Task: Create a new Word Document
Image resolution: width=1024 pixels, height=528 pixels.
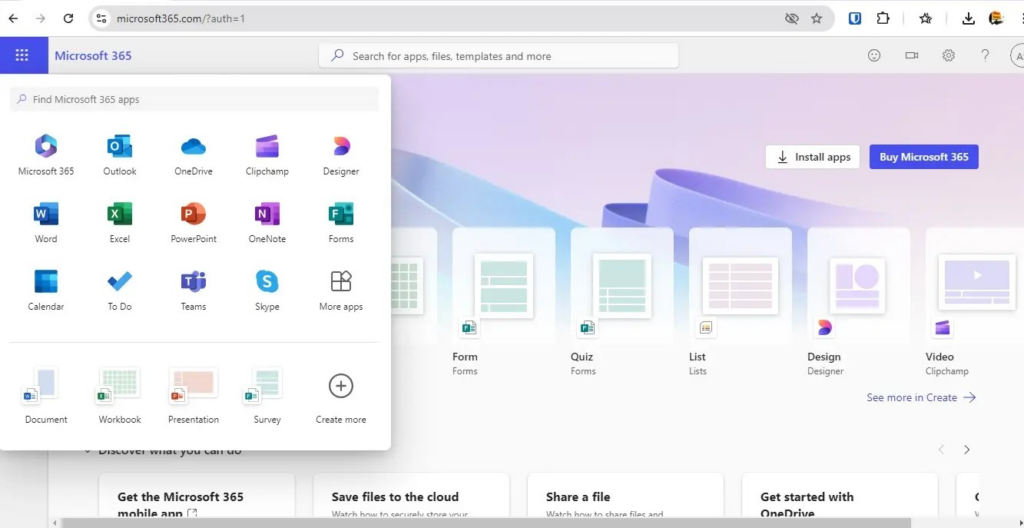Action: pos(46,396)
